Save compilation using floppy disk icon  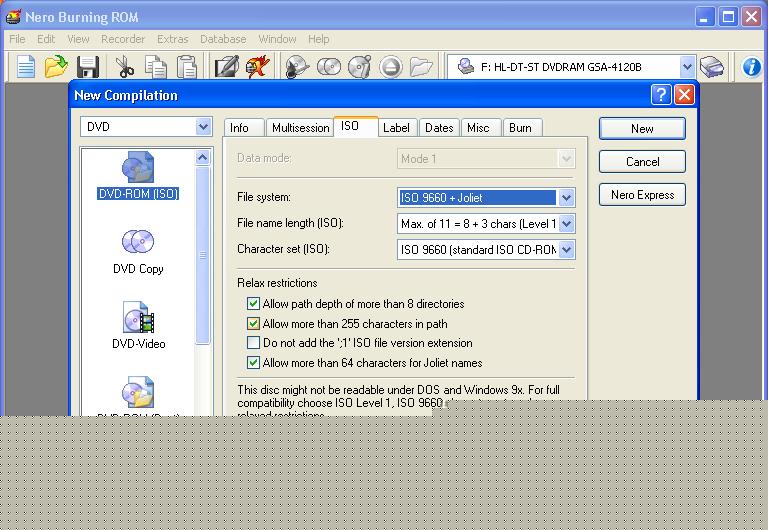[x=88, y=67]
